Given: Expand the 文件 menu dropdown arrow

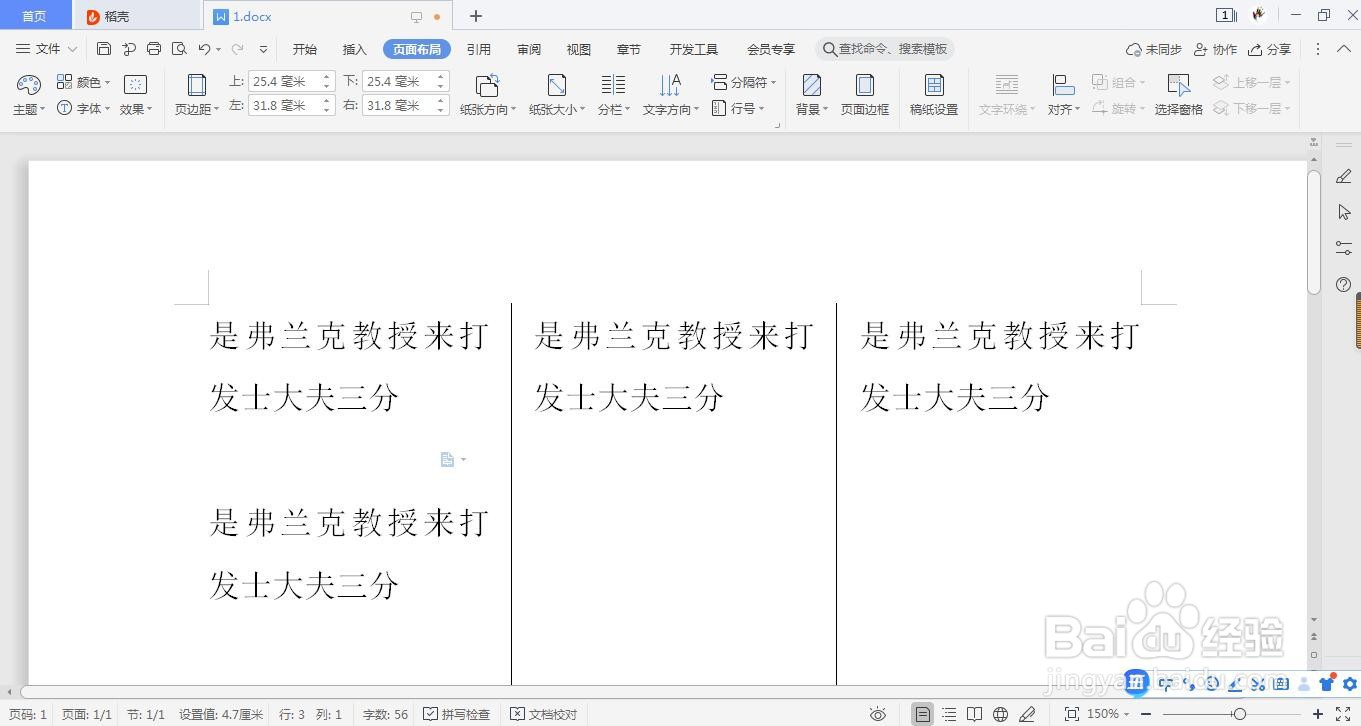Looking at the screenshot, I should click(72, 49).
